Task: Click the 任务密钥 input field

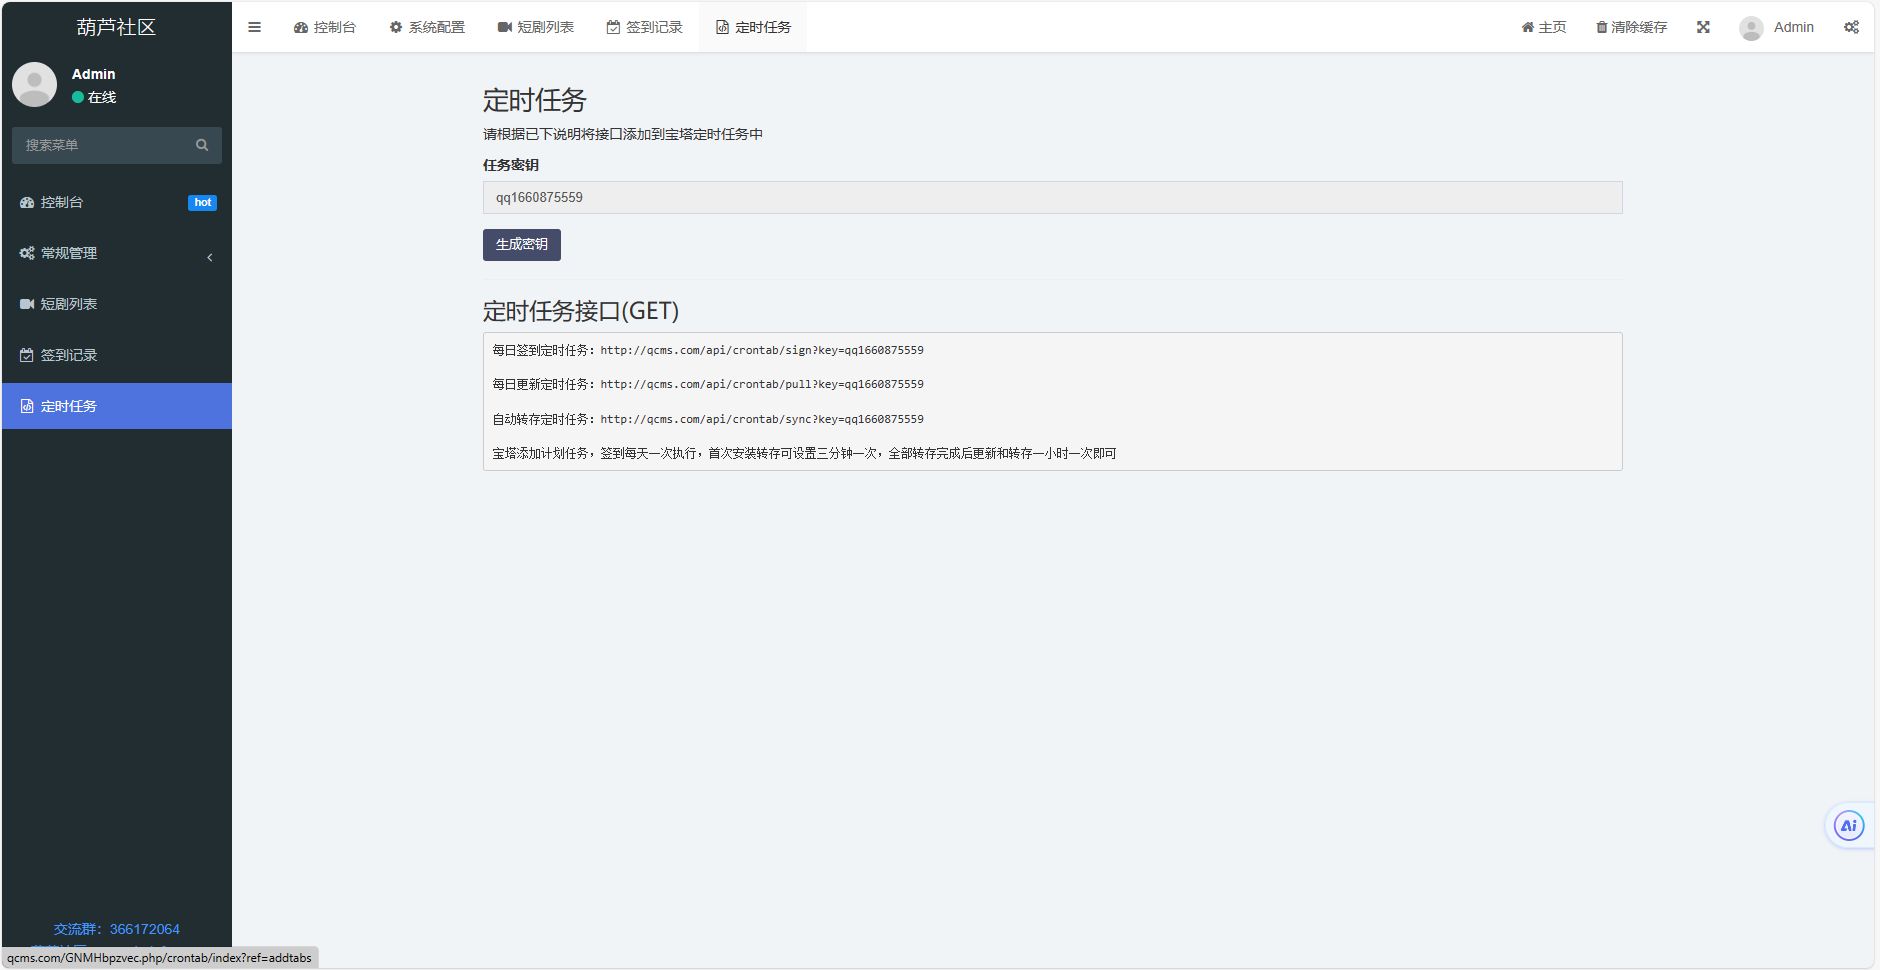Action: [1051, 197]
